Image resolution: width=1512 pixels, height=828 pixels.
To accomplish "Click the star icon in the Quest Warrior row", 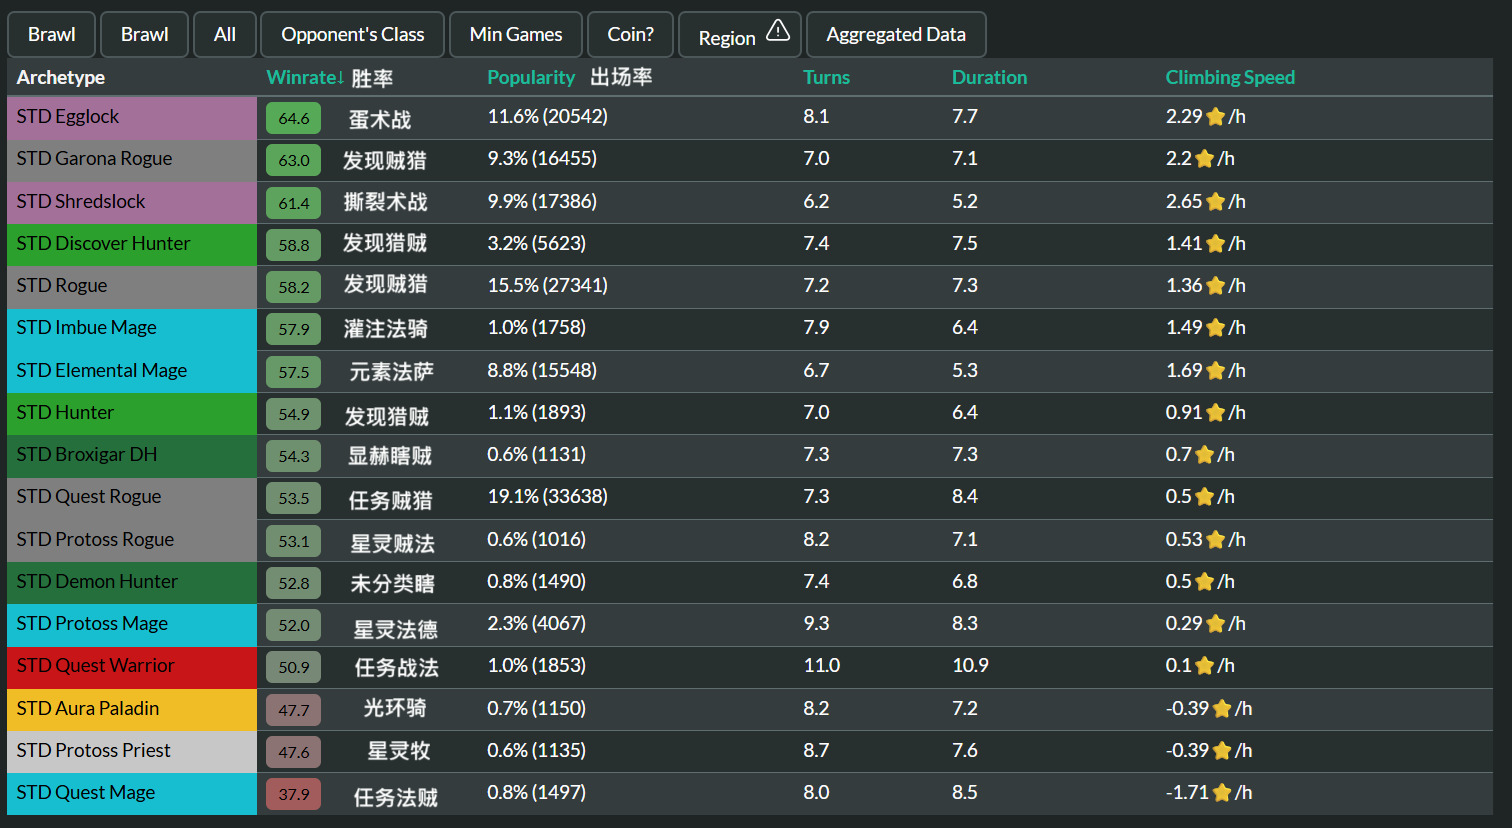I will tap(1204, 666).
